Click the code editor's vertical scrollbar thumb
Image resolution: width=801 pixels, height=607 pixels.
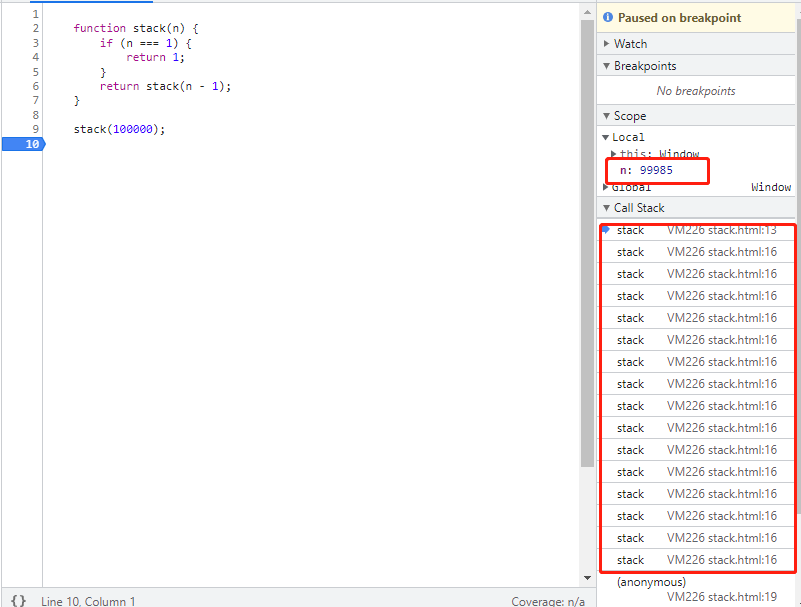click(x=587, y=240)
